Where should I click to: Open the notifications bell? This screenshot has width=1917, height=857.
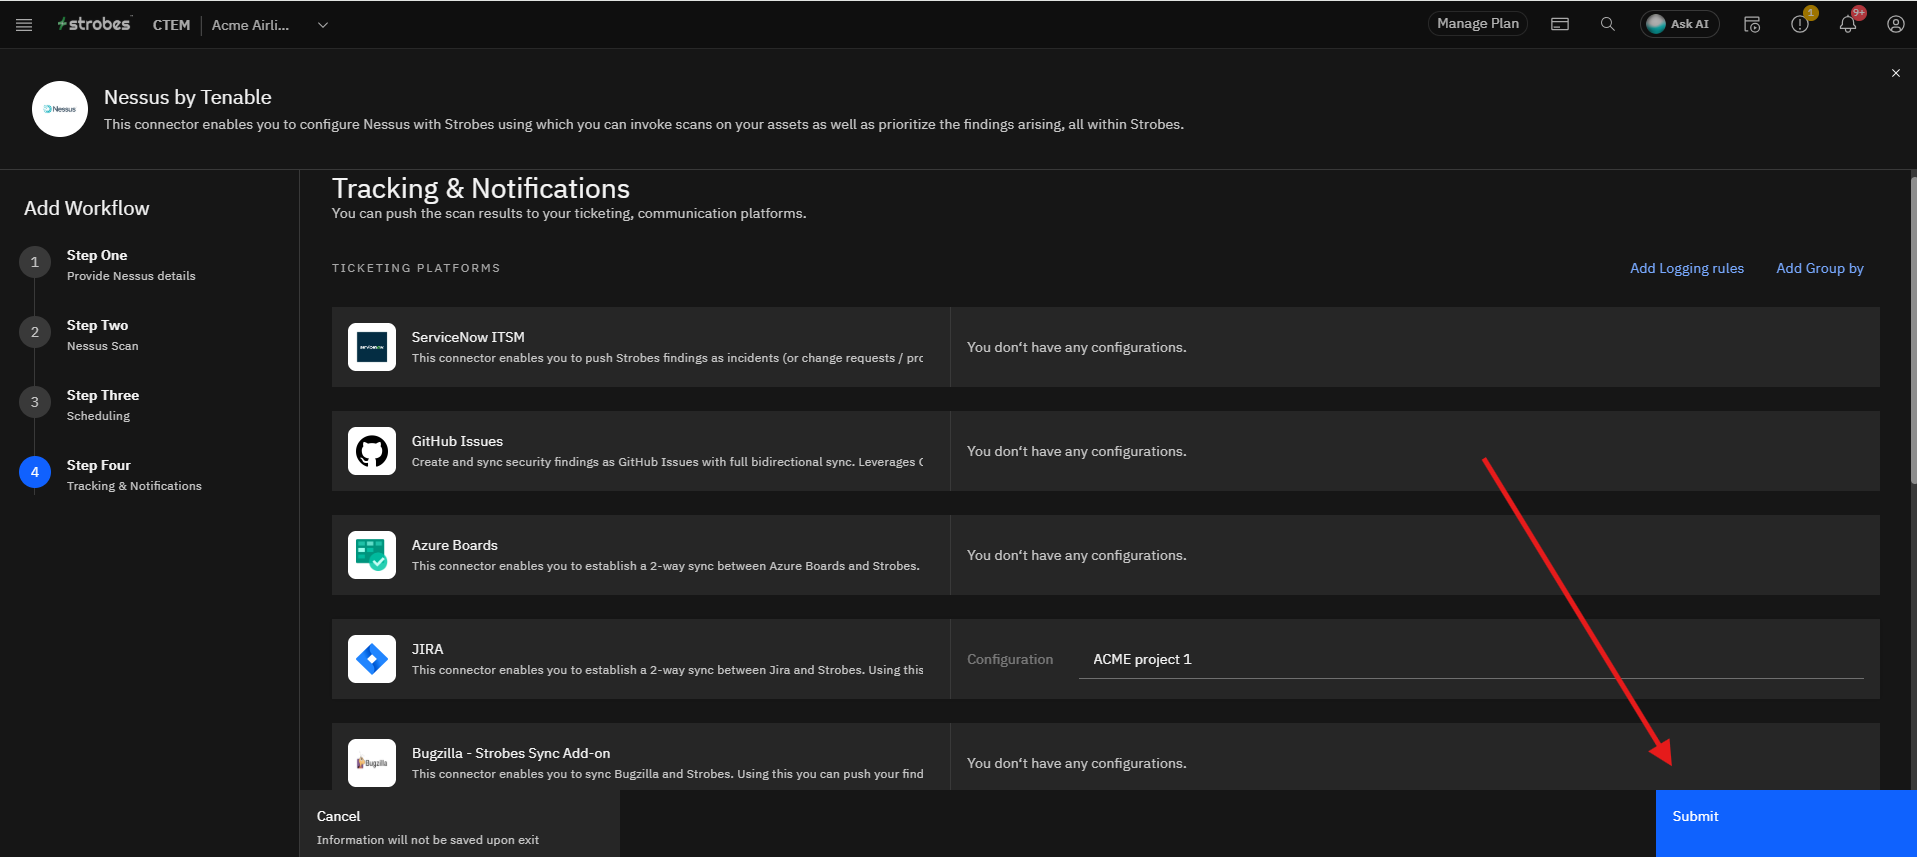pyautogui.click(x=1848, y=24)
